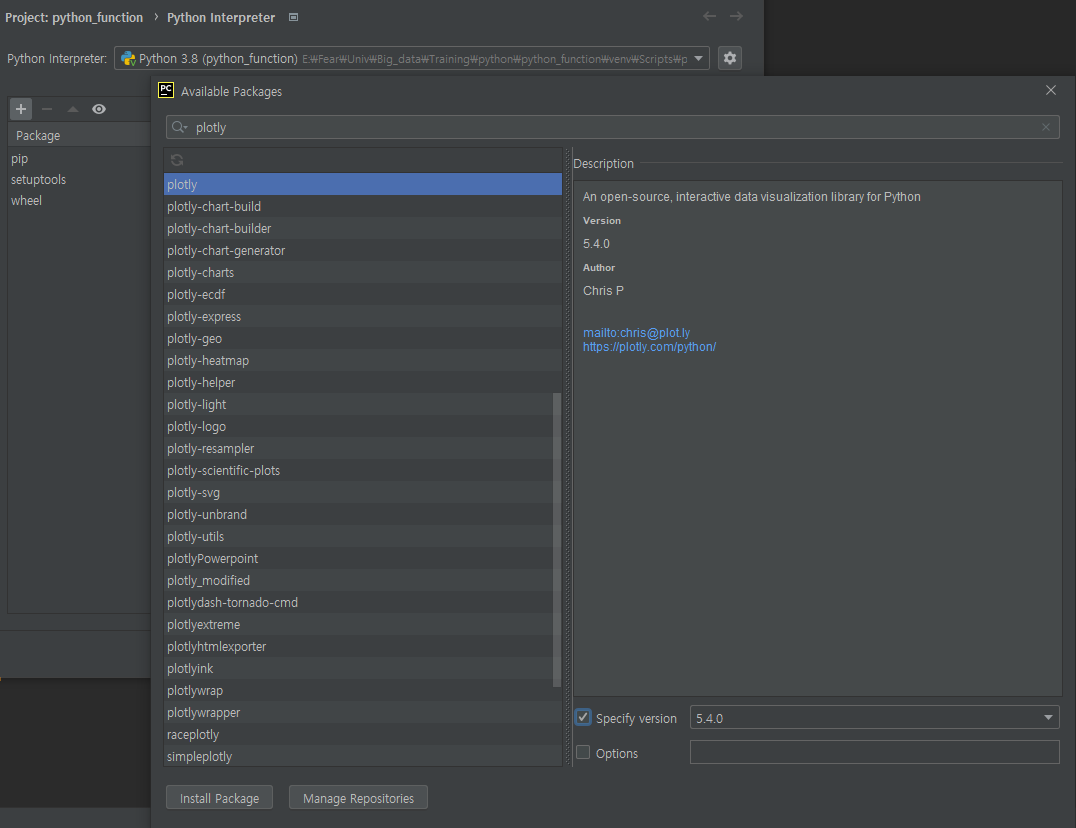Close the Available Packages dialog

[1051, 91]
